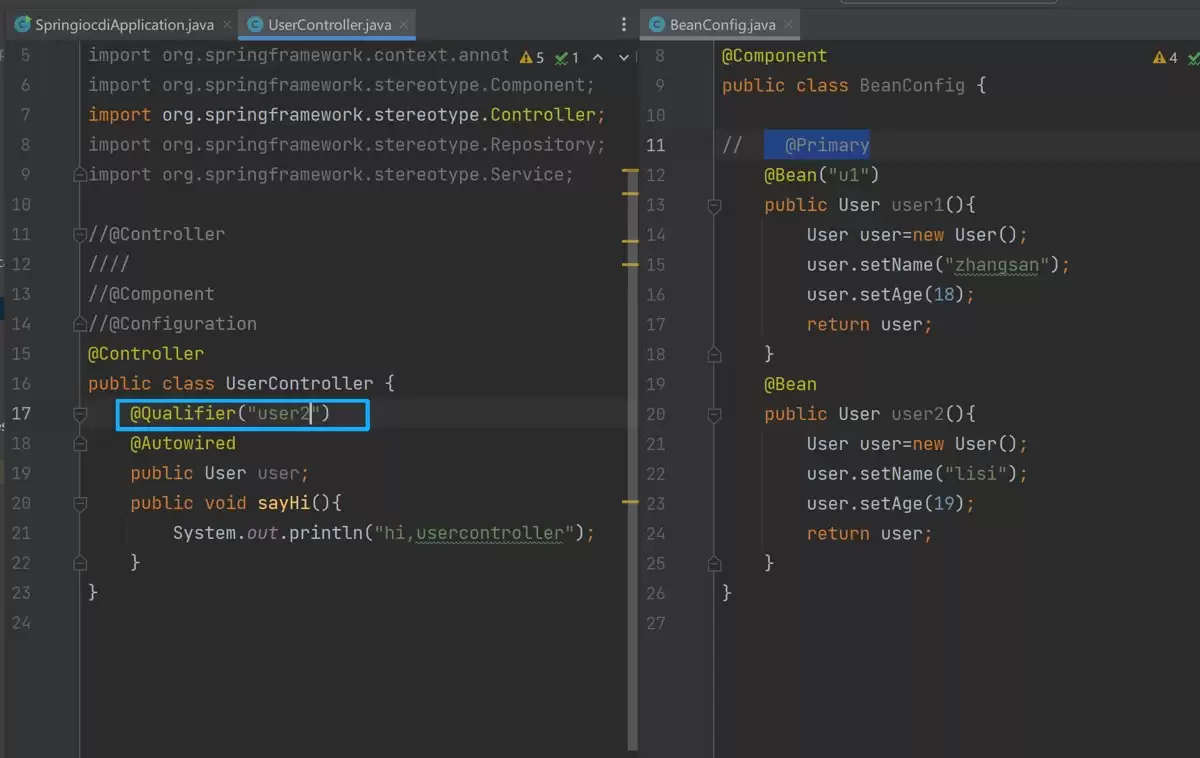Click the class icon on SpringiocdiApplication.java tab
The width and height of the screenshot is (1200, 758).
[22, 24]
